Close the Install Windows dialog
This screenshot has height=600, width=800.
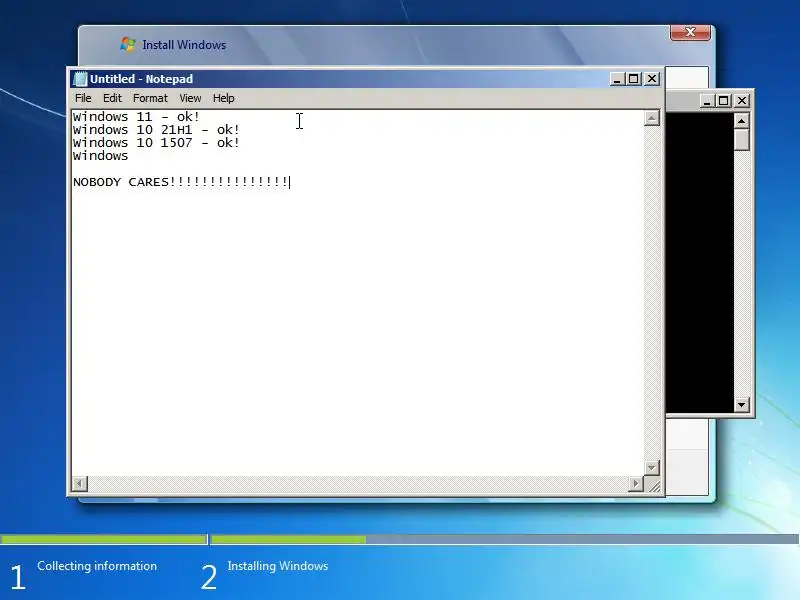[690, 32]
